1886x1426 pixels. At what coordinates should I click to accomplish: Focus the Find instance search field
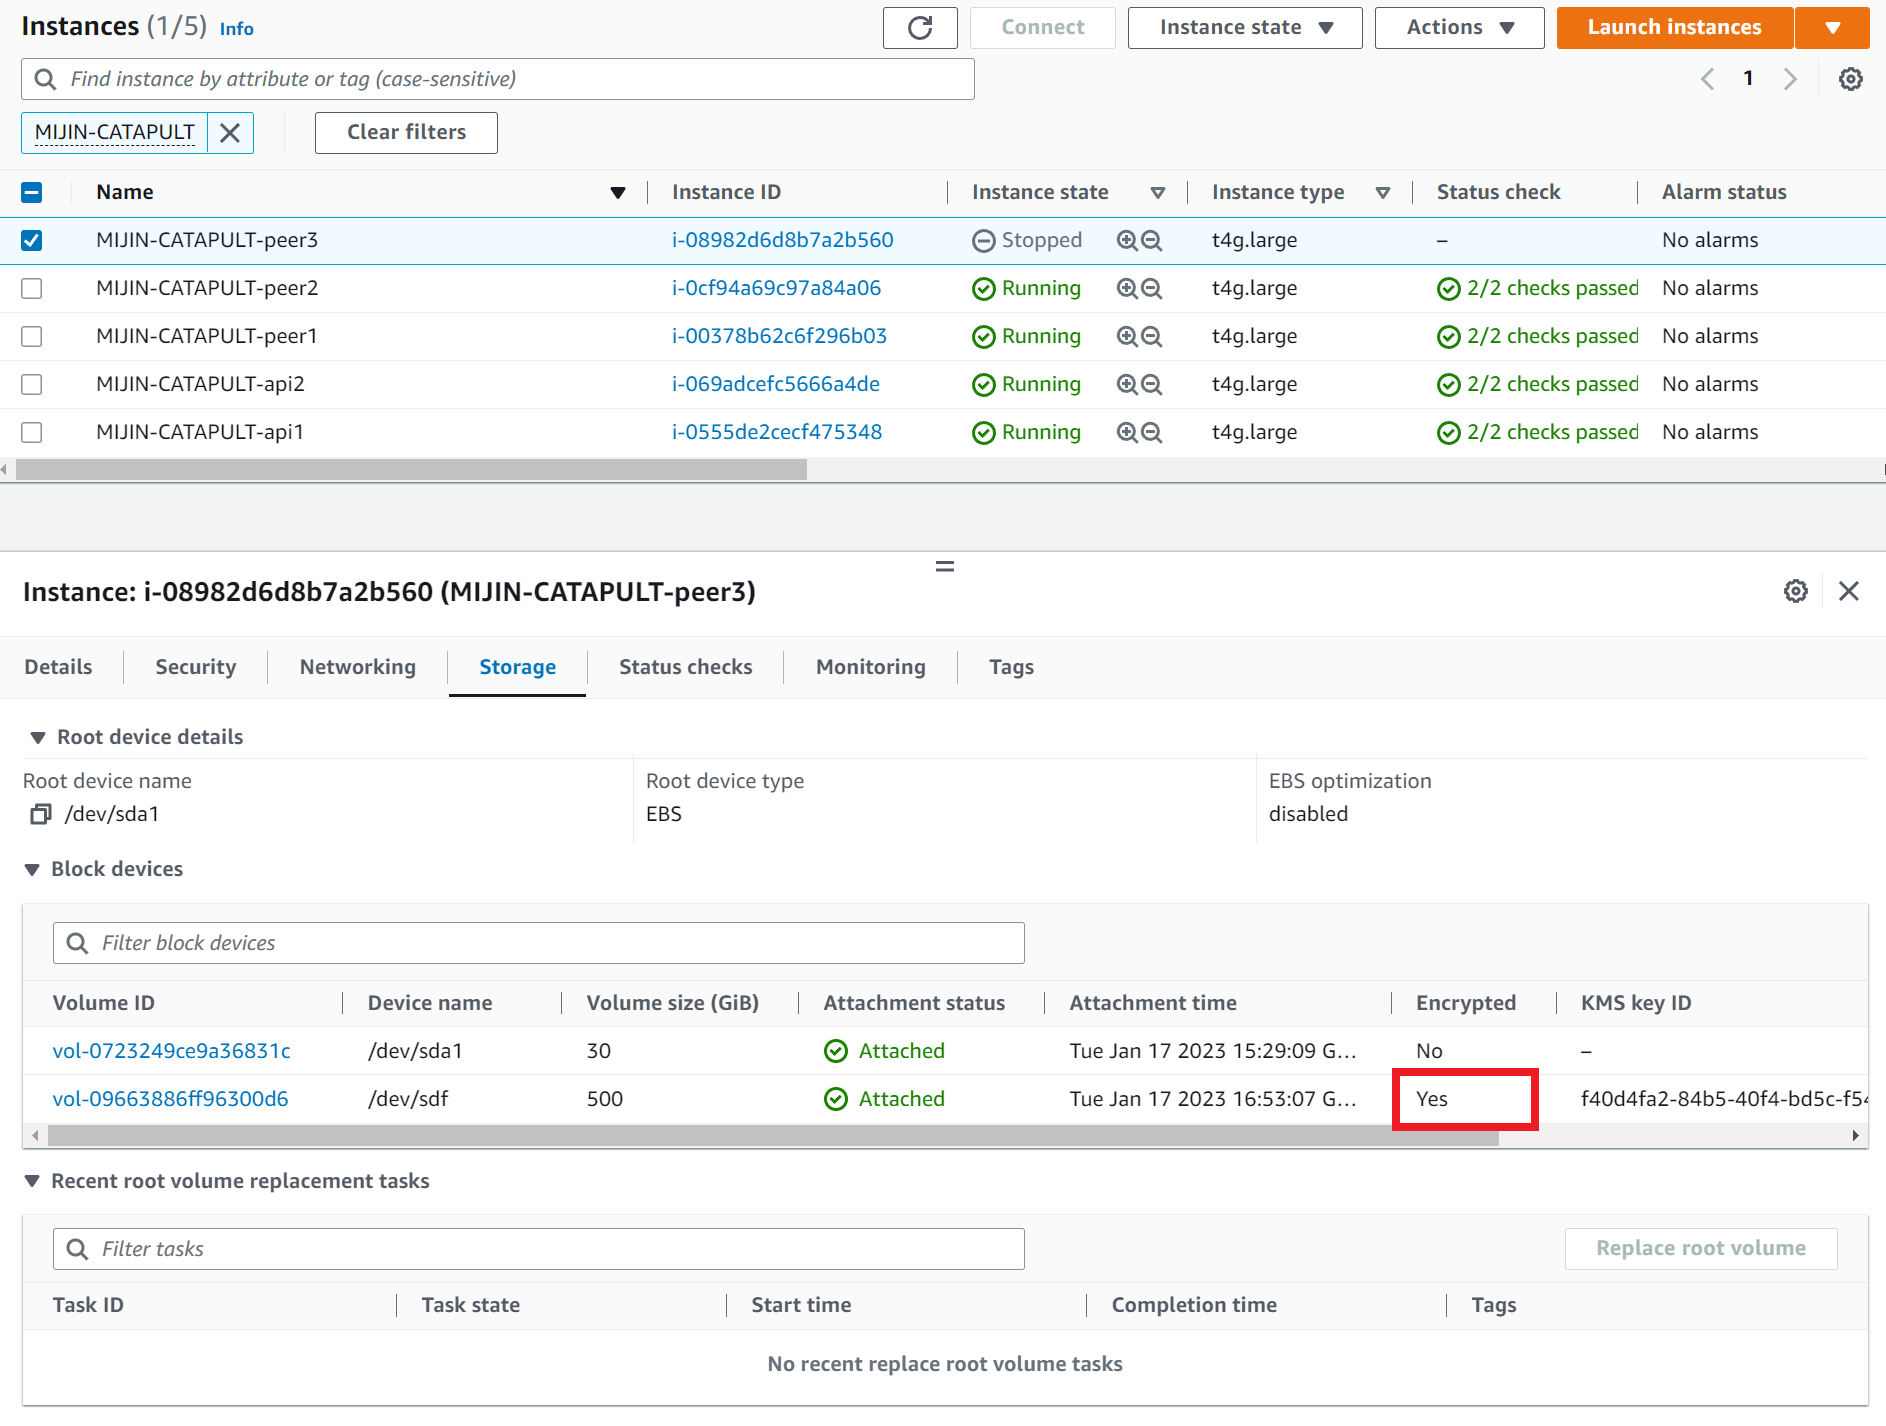[x=498, y=79]
